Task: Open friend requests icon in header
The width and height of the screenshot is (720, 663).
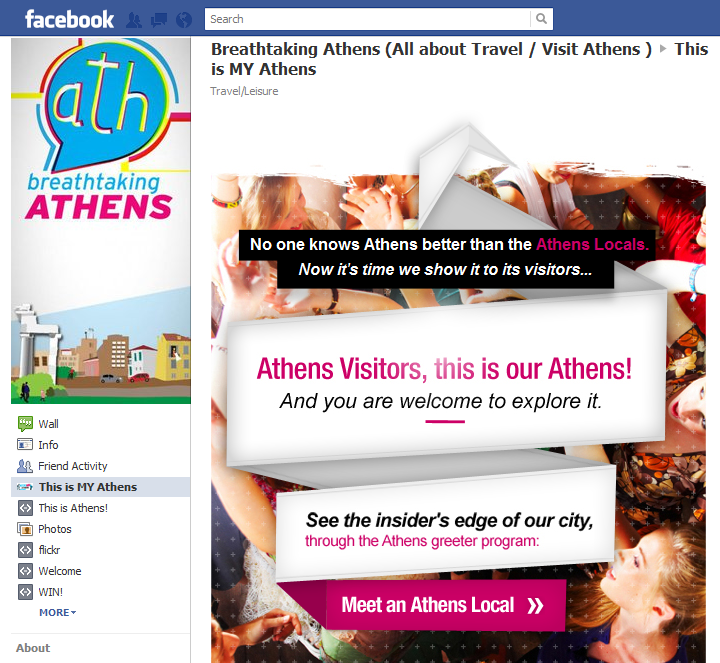Action: (134, 20)
